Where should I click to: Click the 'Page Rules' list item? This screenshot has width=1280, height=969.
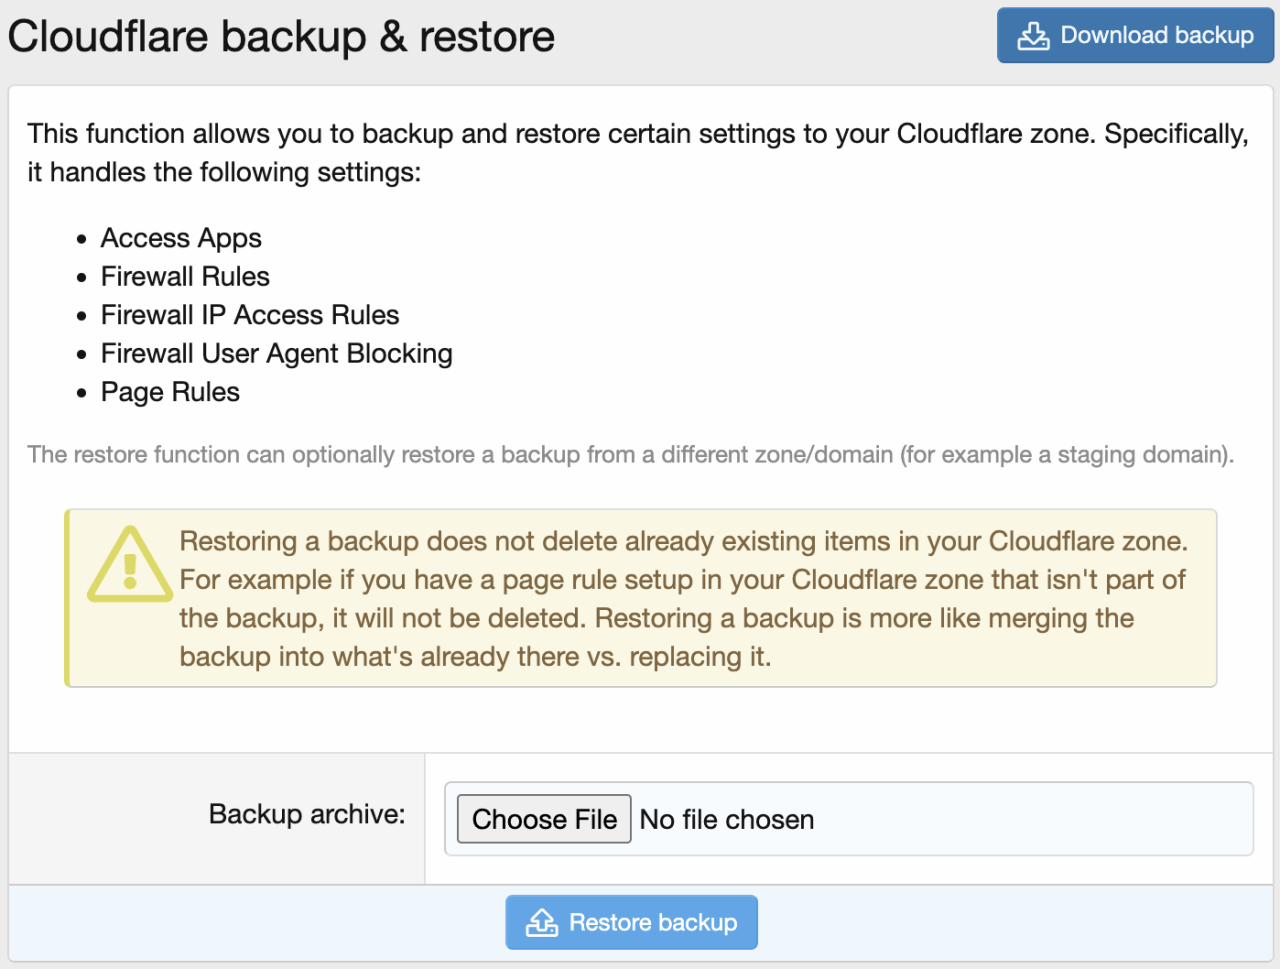click(x=170, y=392)
